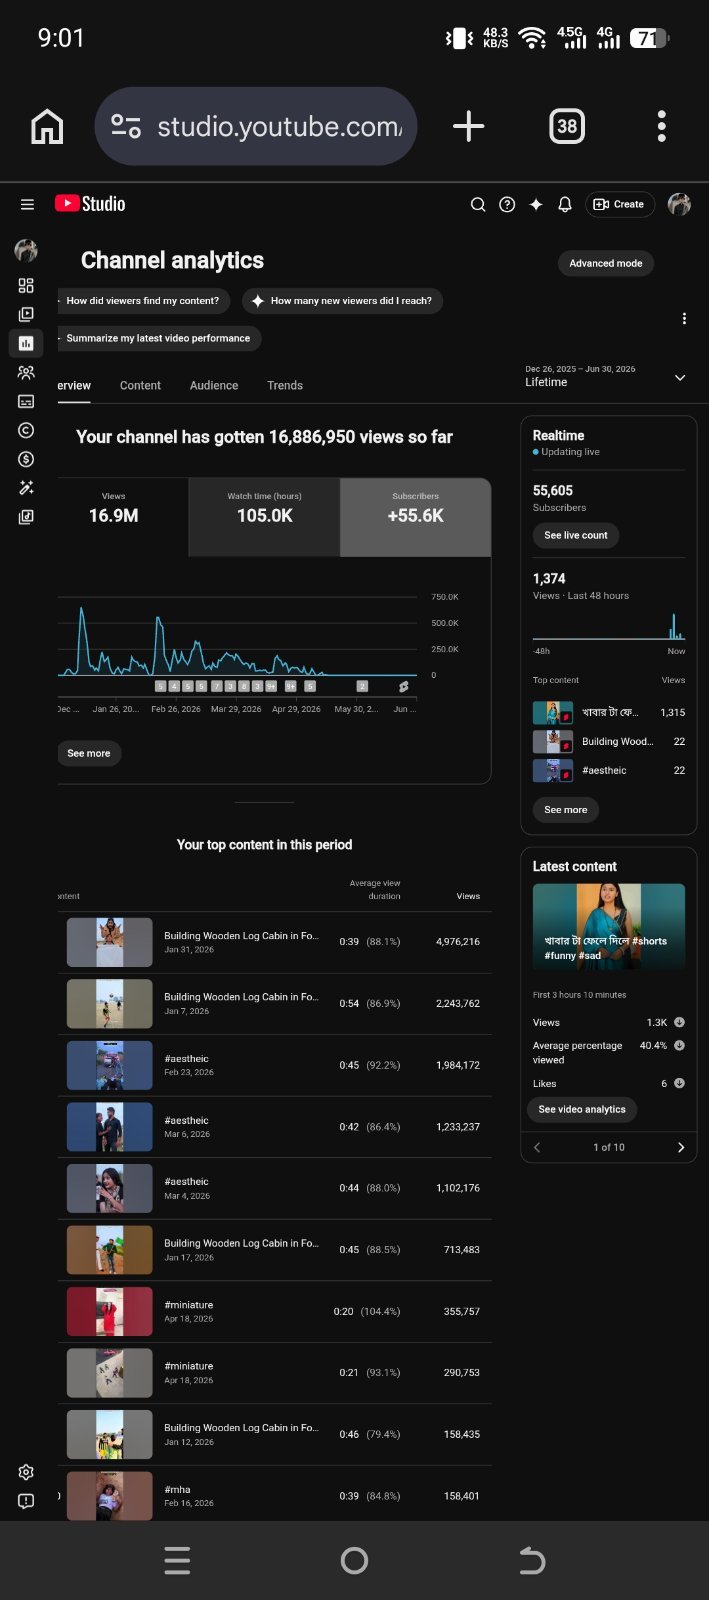Open search in the Studio header
Image resolution: width=709 pixels, height=1600 pixels.
[x=478, y=204]
